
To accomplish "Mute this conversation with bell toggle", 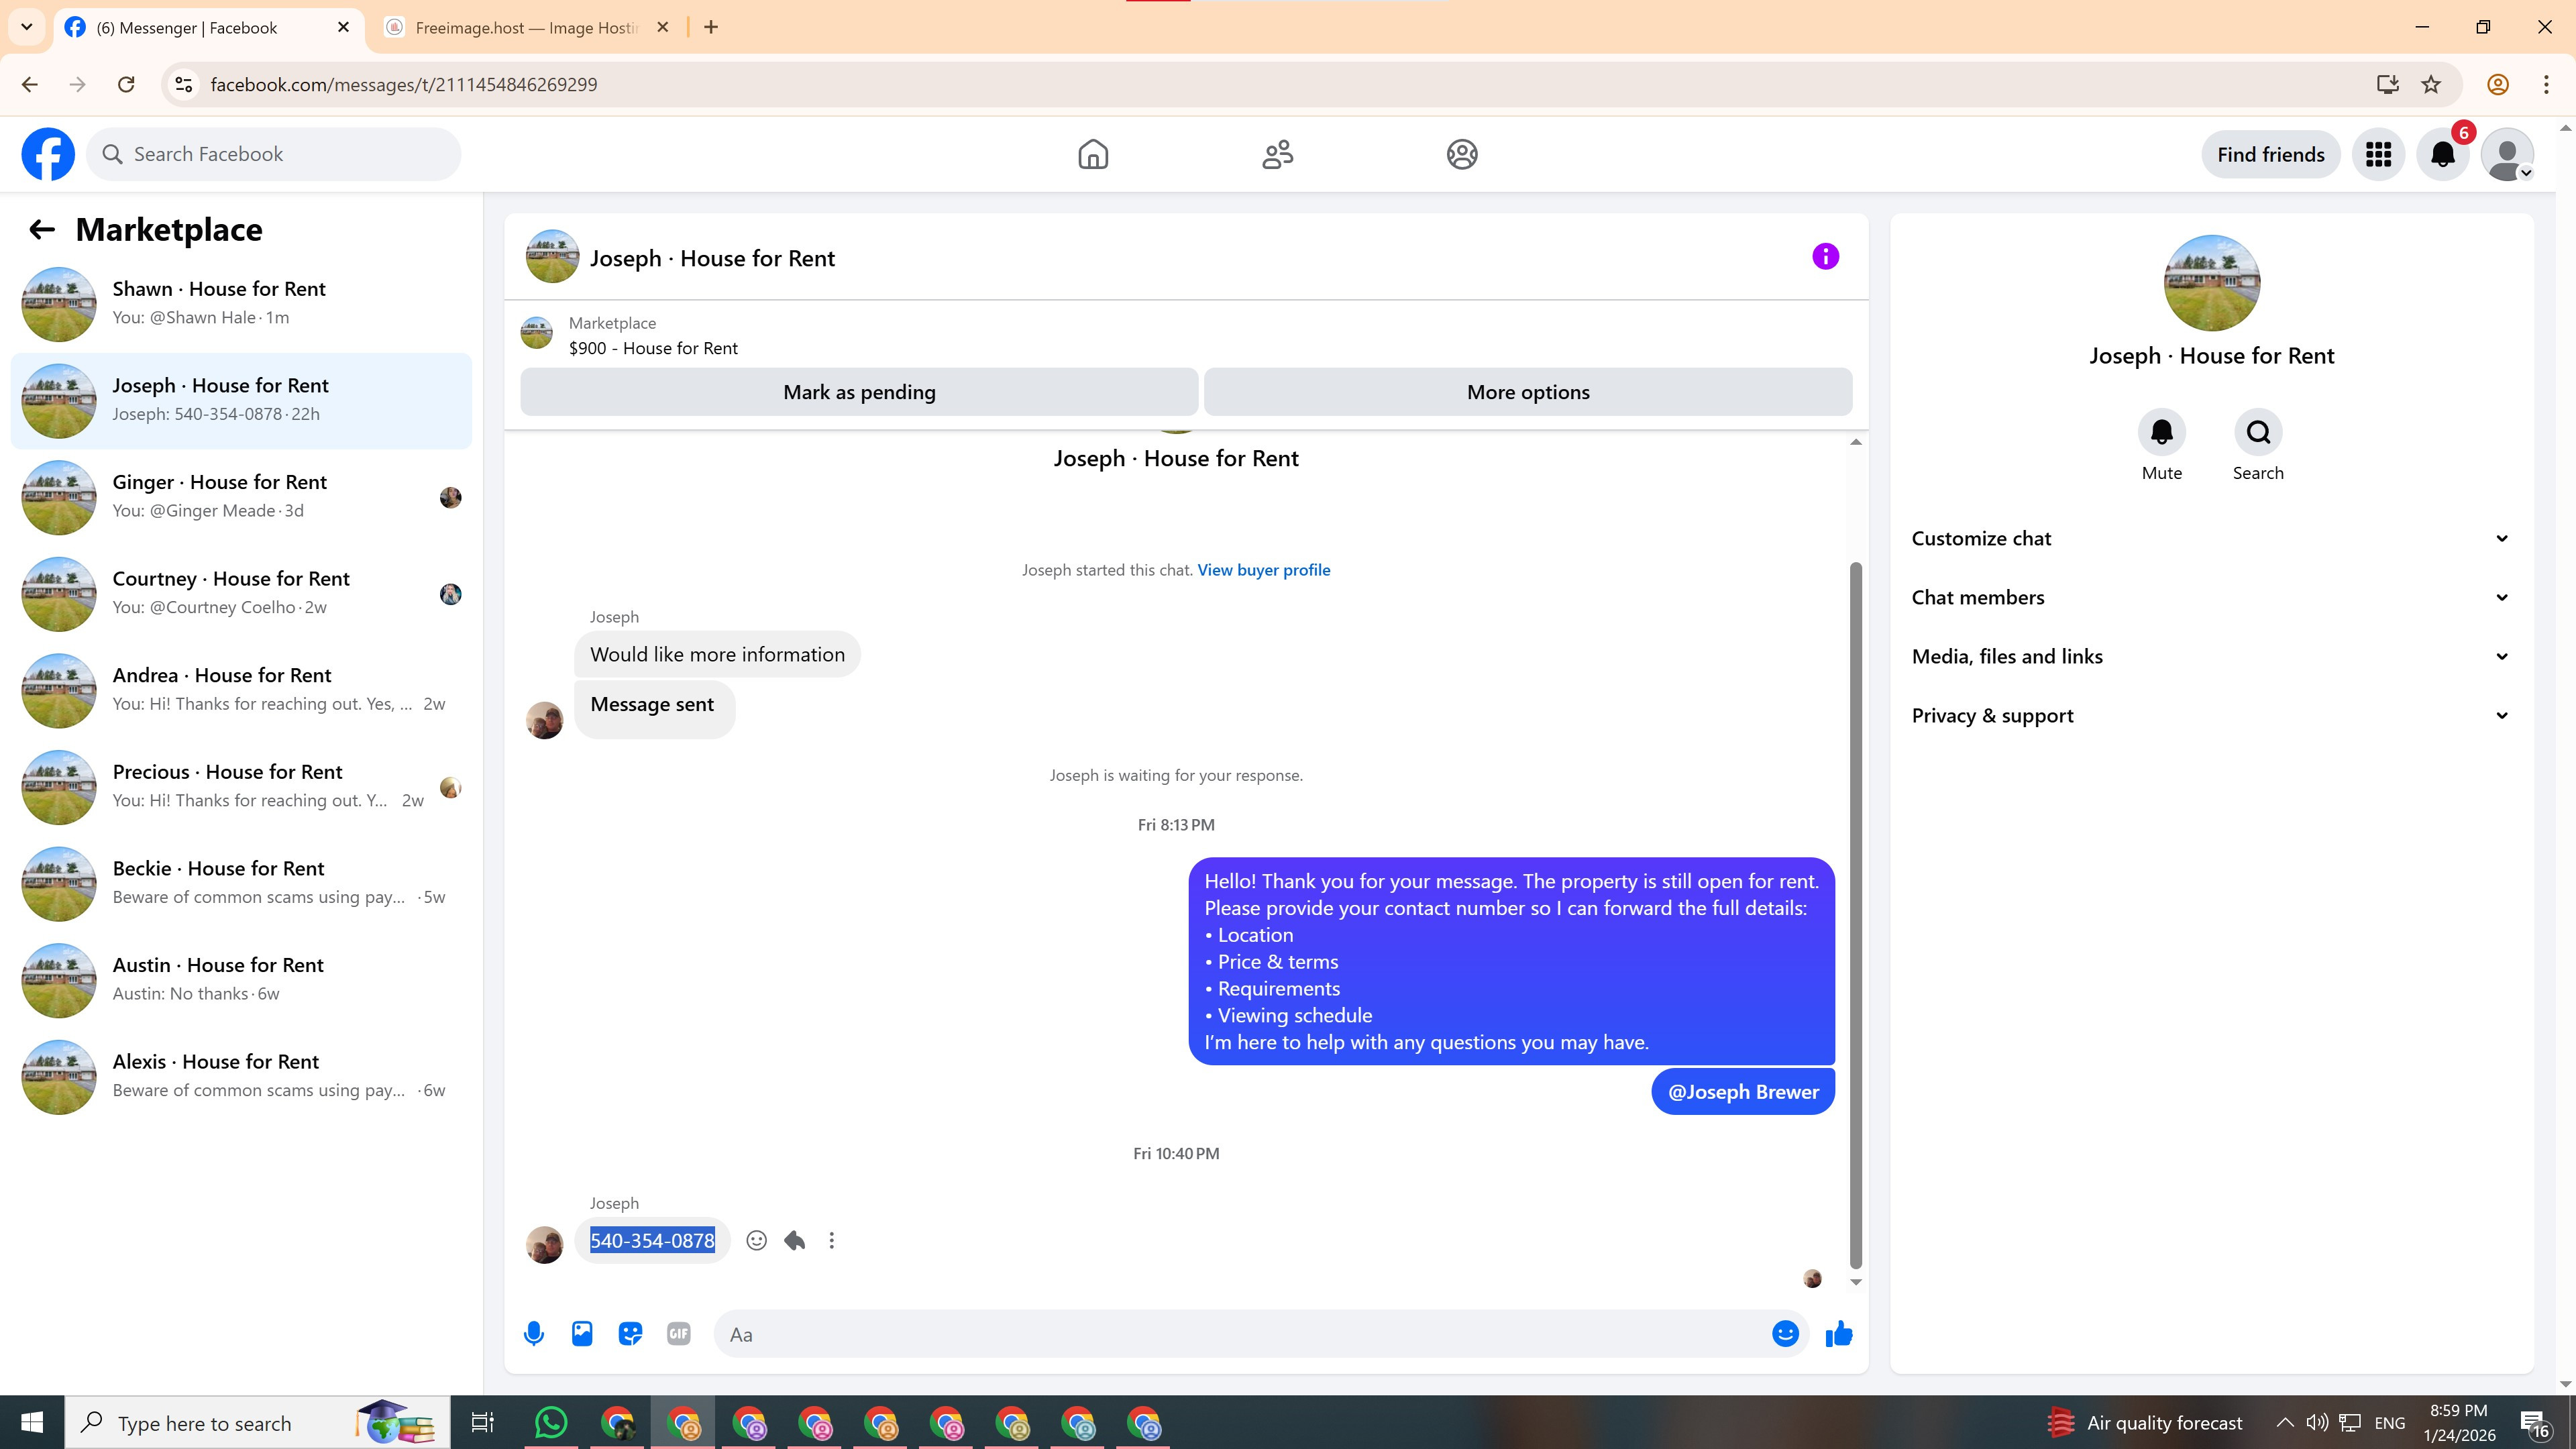I will tap(2161, 432).
